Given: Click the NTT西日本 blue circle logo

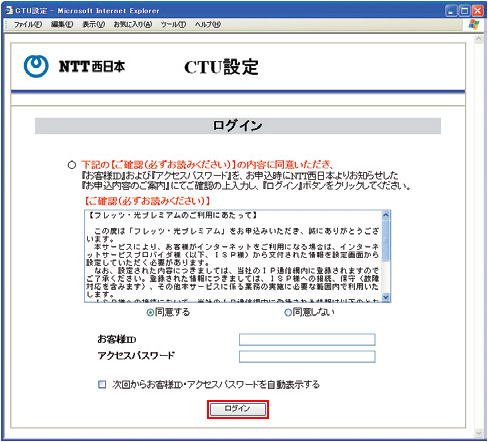Looking at the screenshot, I should pos(36,66).
